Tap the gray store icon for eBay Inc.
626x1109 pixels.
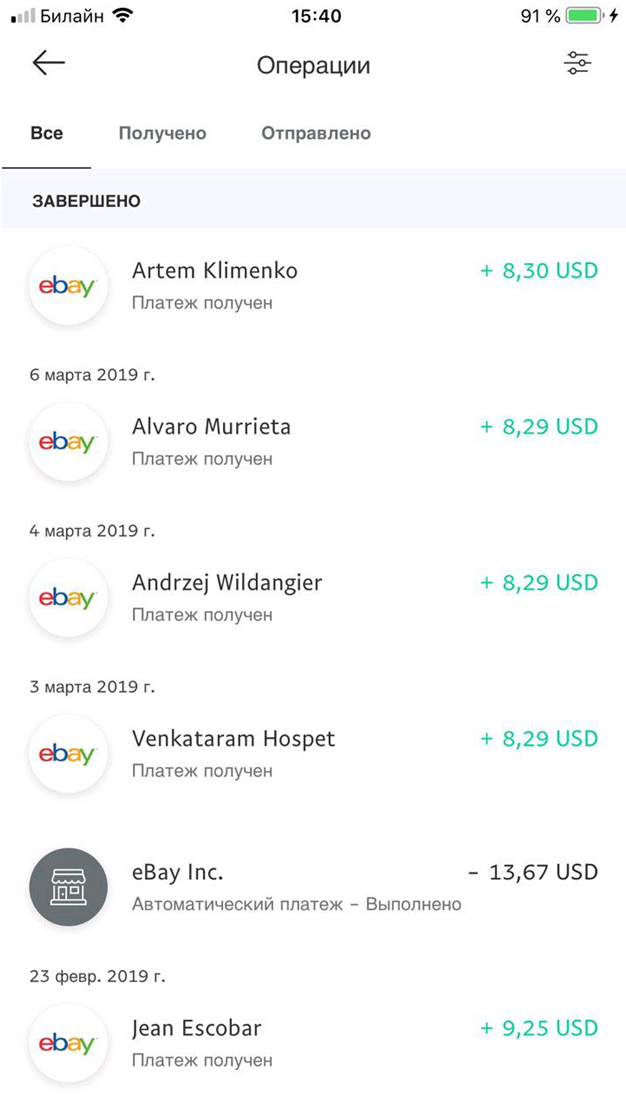pyautogui.click(x=68, y=886)
